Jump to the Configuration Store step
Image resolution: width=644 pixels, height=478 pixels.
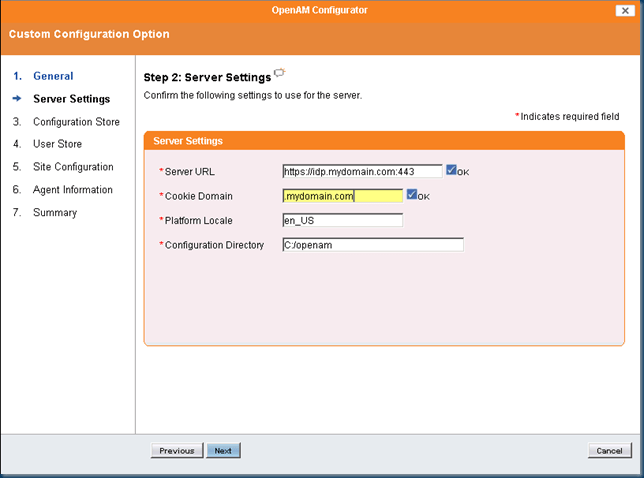point(76,122)
